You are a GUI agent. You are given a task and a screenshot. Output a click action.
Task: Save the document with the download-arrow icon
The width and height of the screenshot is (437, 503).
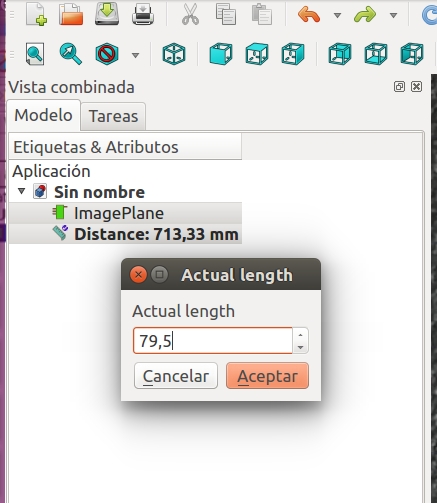click(107, 14)
